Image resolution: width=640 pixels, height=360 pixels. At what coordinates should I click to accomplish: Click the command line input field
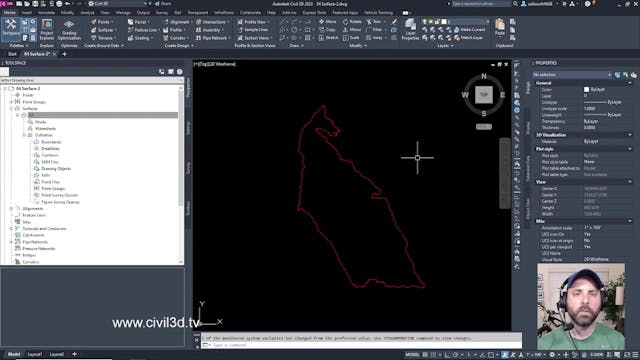361,345
